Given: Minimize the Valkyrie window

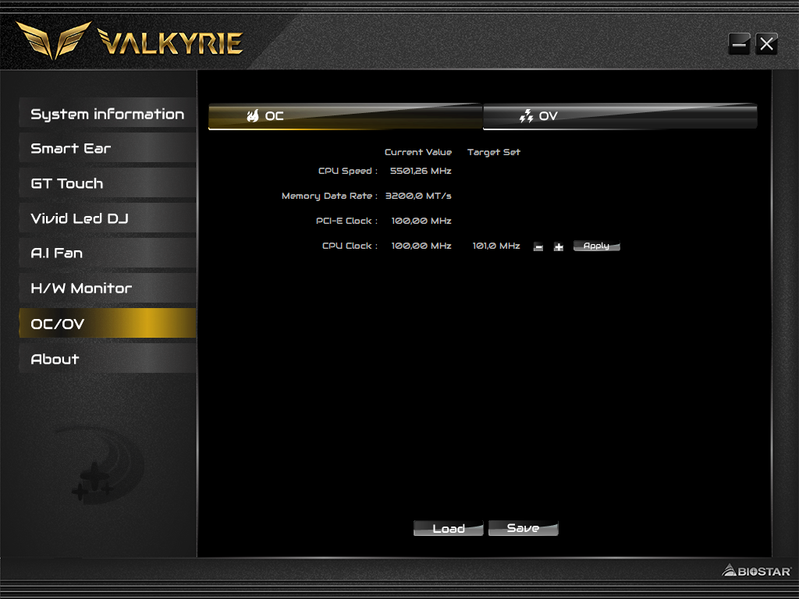Looking at the screenshot, I should 739,44.
